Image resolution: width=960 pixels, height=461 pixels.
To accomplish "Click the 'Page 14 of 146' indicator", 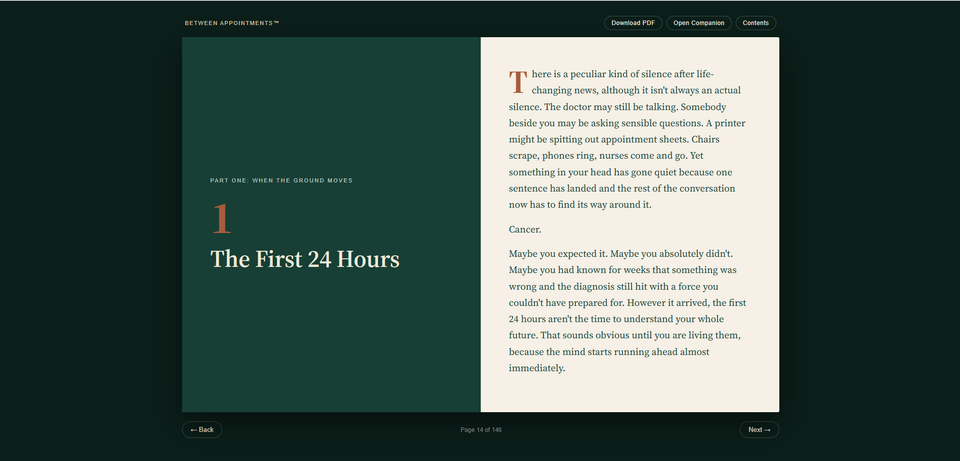I will (x=481, y=430).
